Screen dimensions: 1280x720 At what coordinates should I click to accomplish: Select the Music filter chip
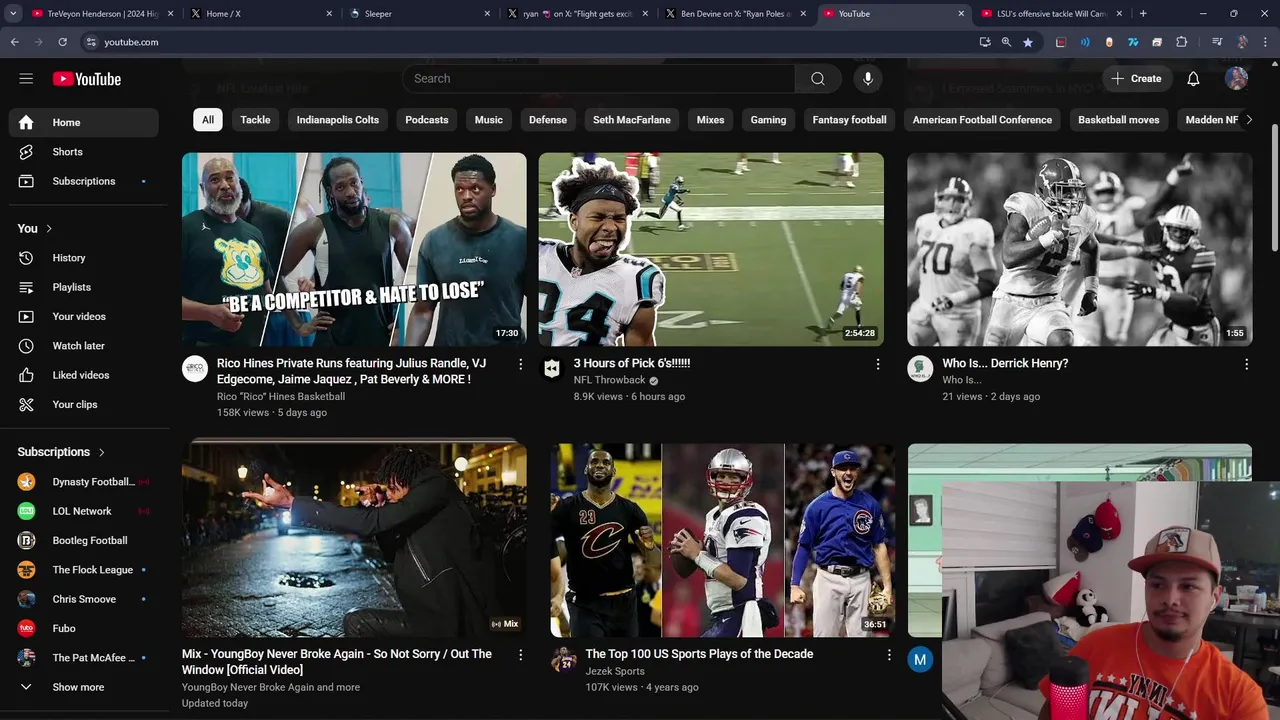point(489,120)
